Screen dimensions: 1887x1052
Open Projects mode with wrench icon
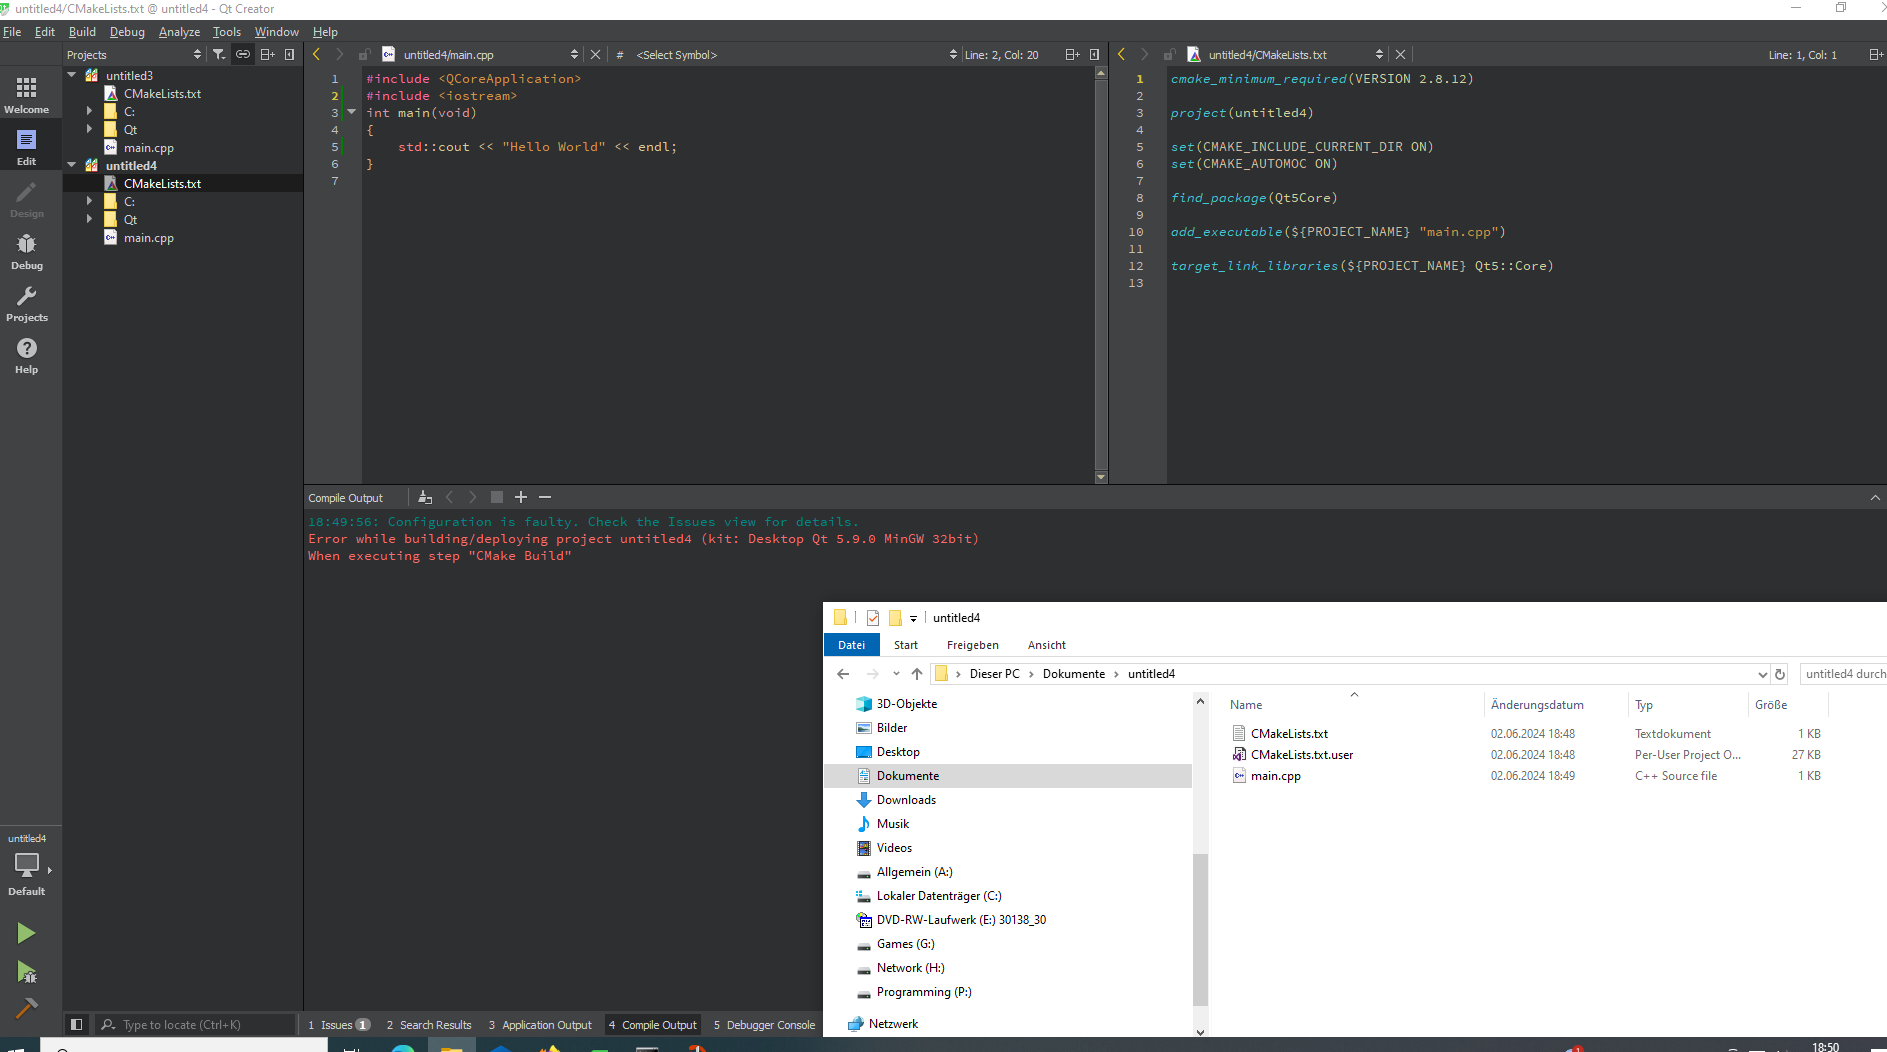click(27, 304)
